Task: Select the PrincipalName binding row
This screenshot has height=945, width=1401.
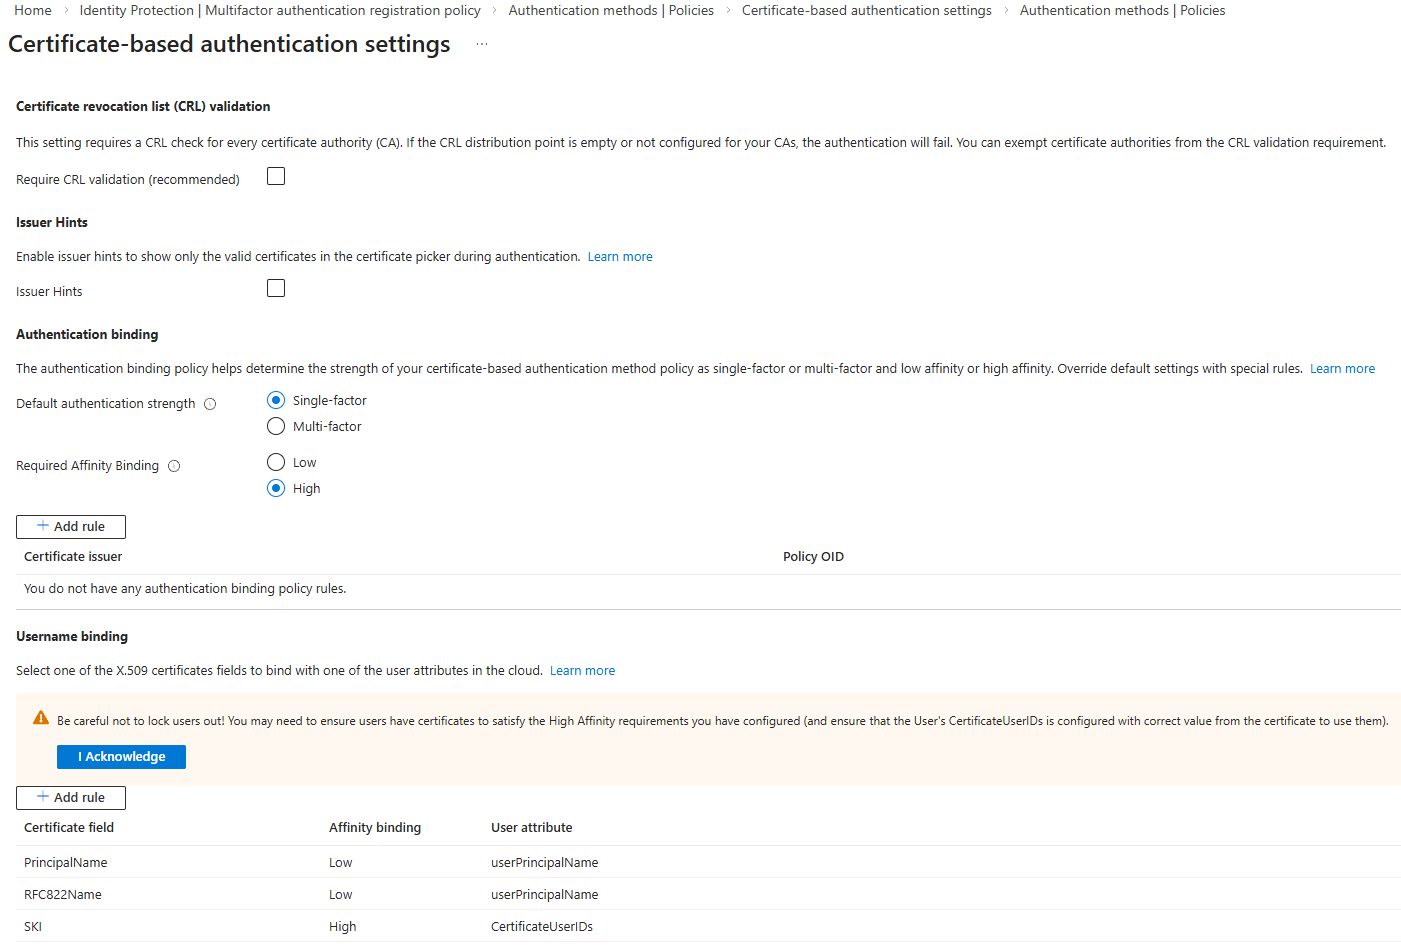Action: 66,863
